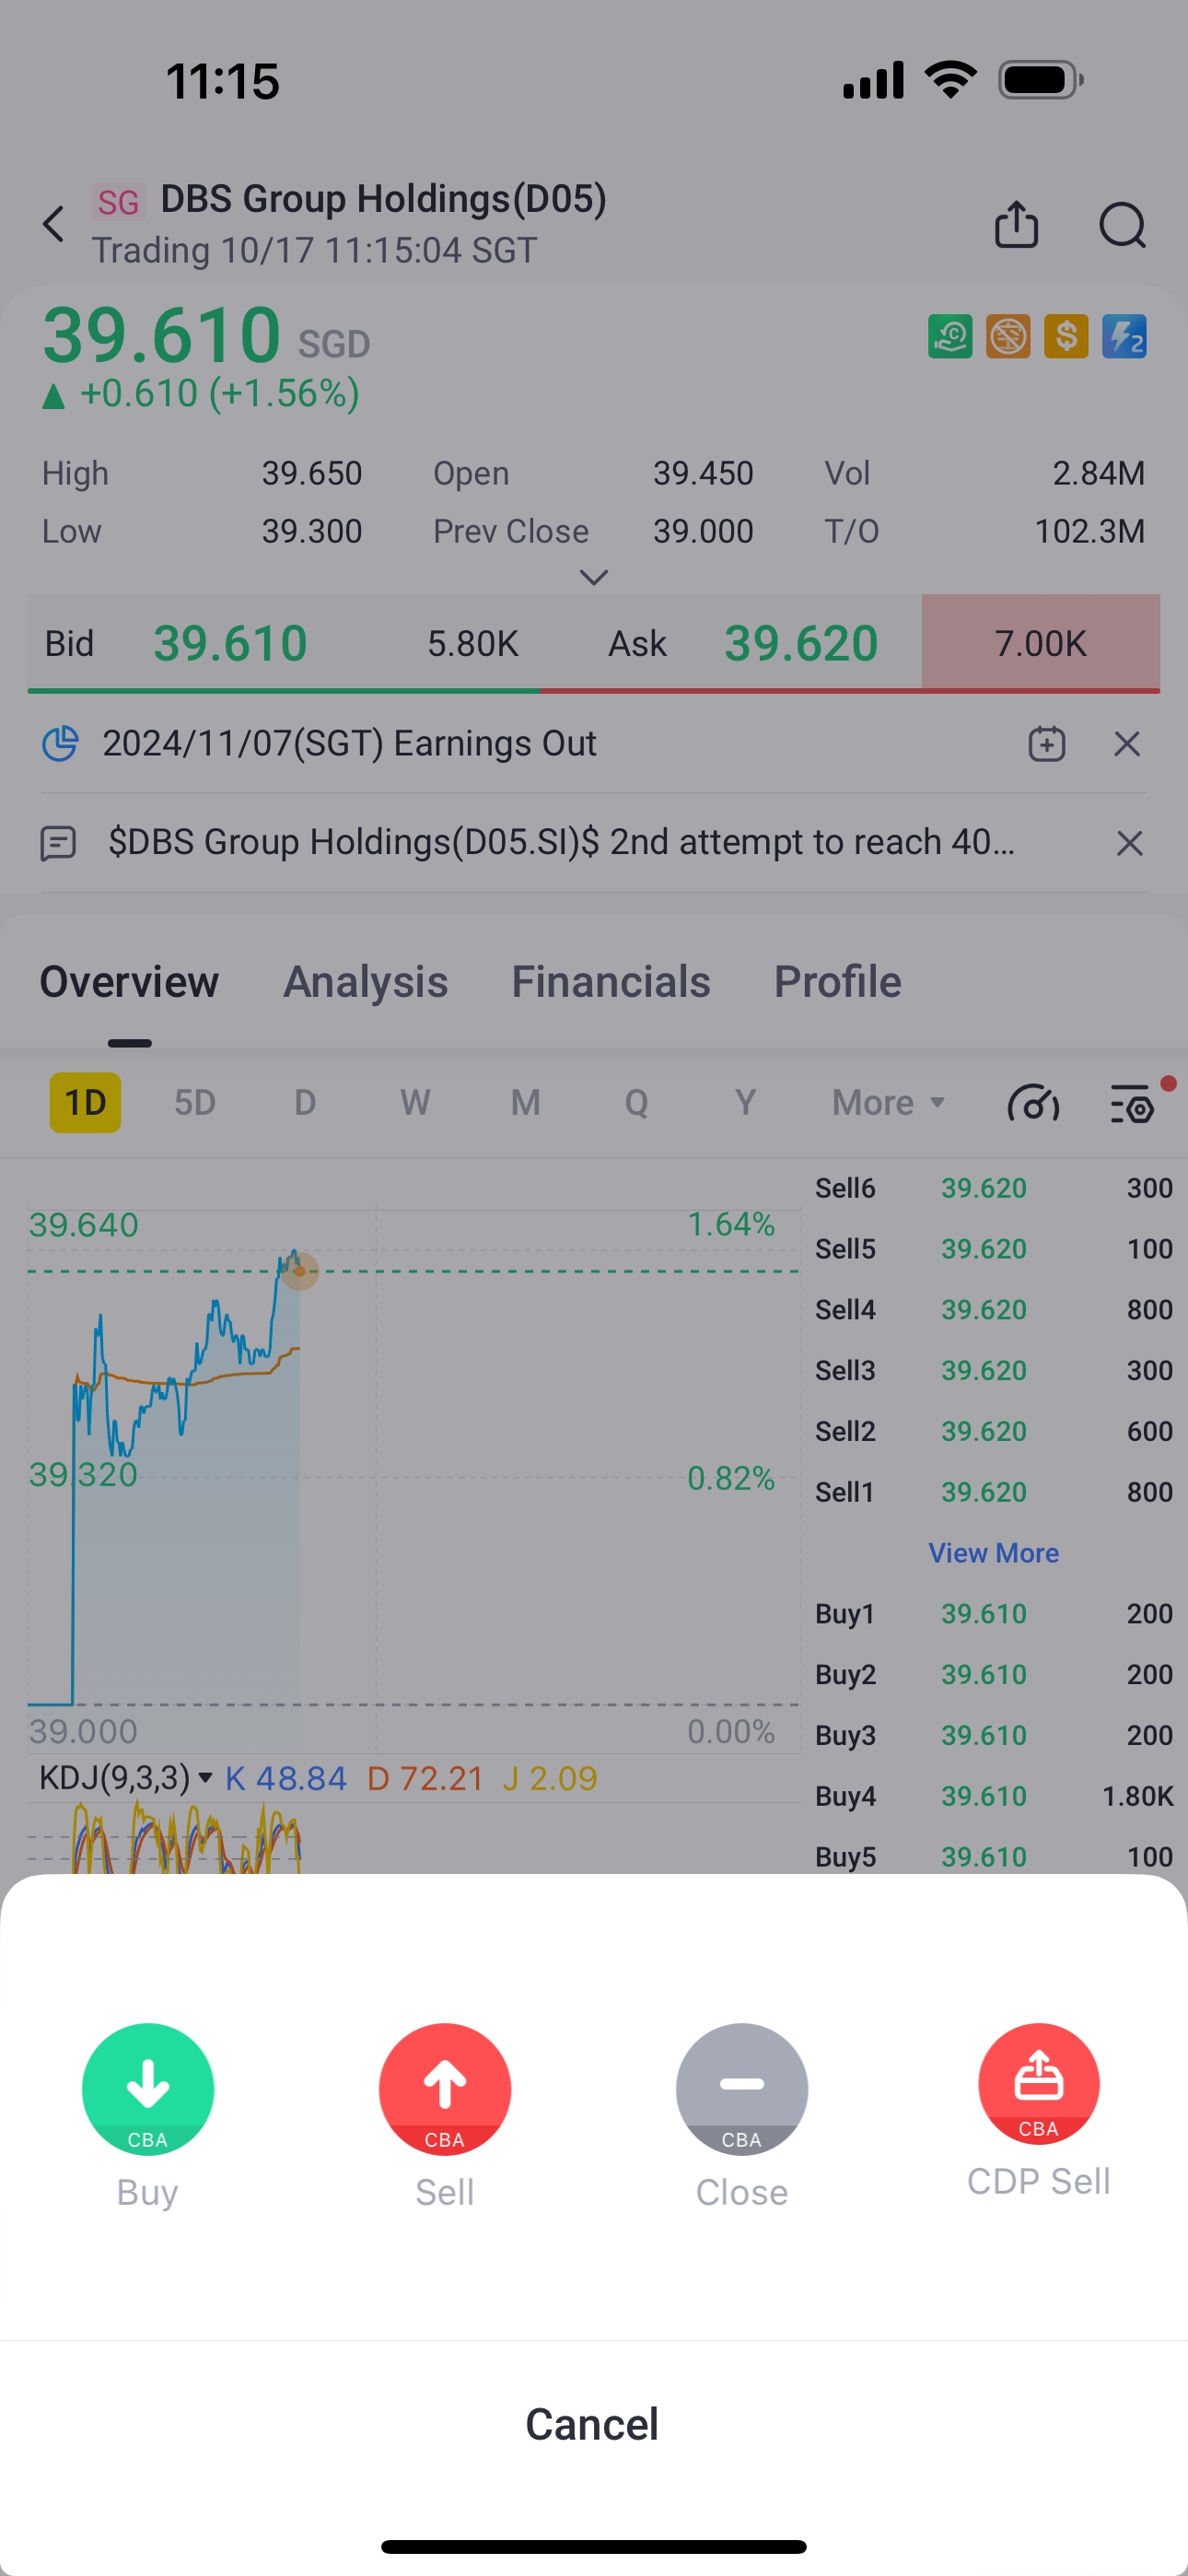Screen dimensions: 1188x2576
Task: Select the Buy1 order book row
Action: (994, 1613)
